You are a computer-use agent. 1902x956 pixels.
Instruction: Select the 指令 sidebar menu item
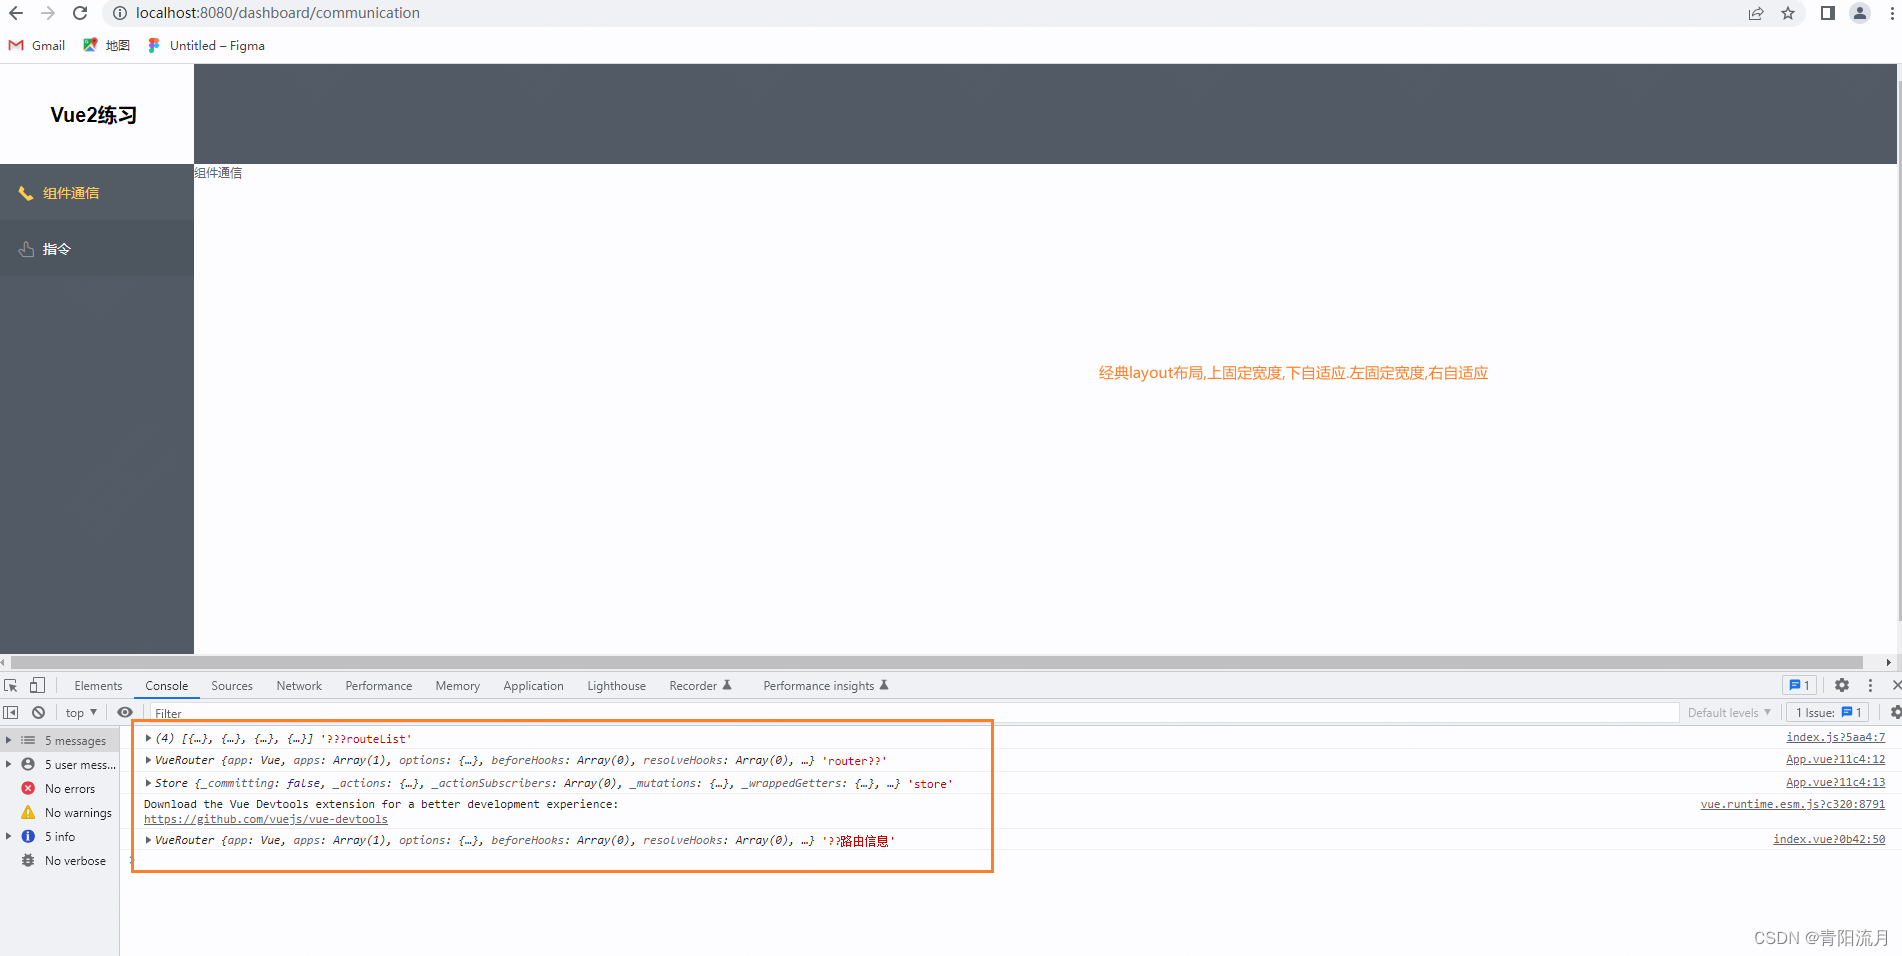(97, 249)
